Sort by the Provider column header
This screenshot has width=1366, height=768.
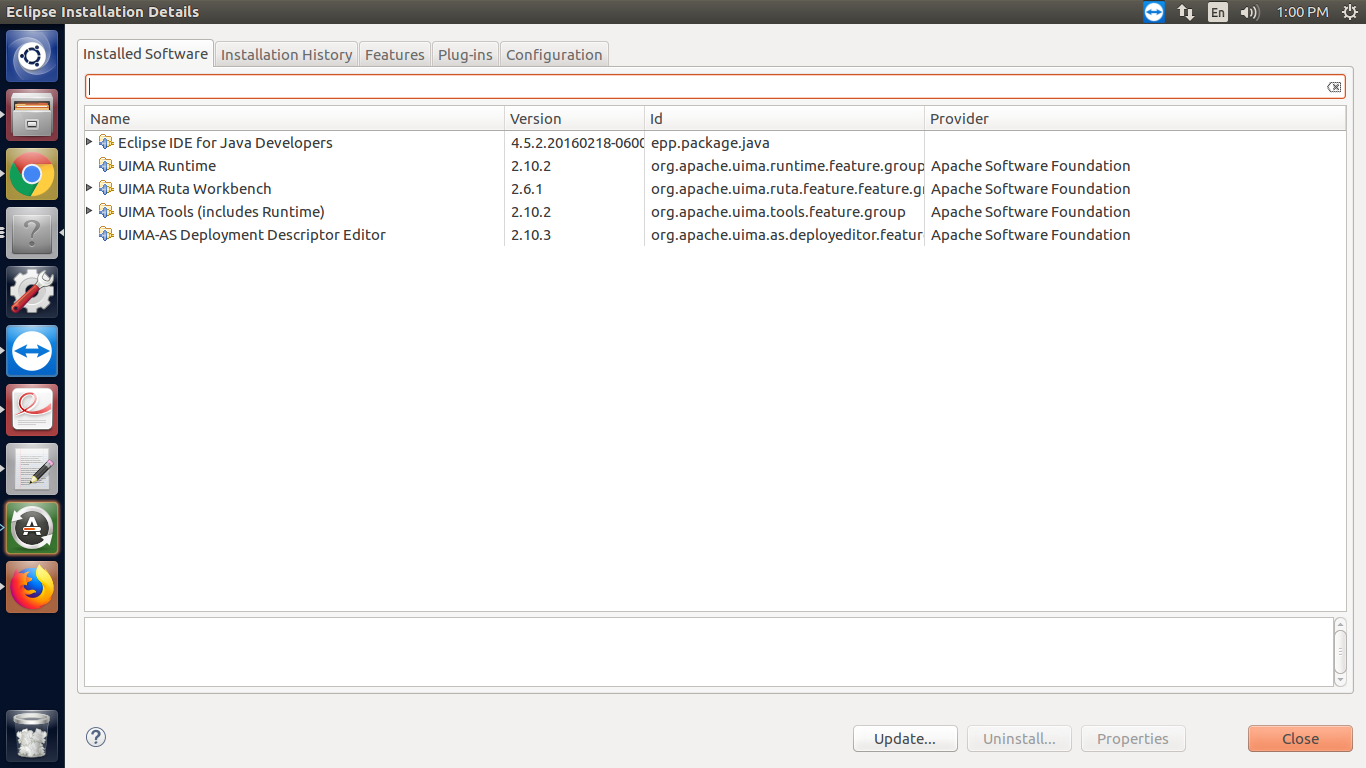tap(1135, 119)
